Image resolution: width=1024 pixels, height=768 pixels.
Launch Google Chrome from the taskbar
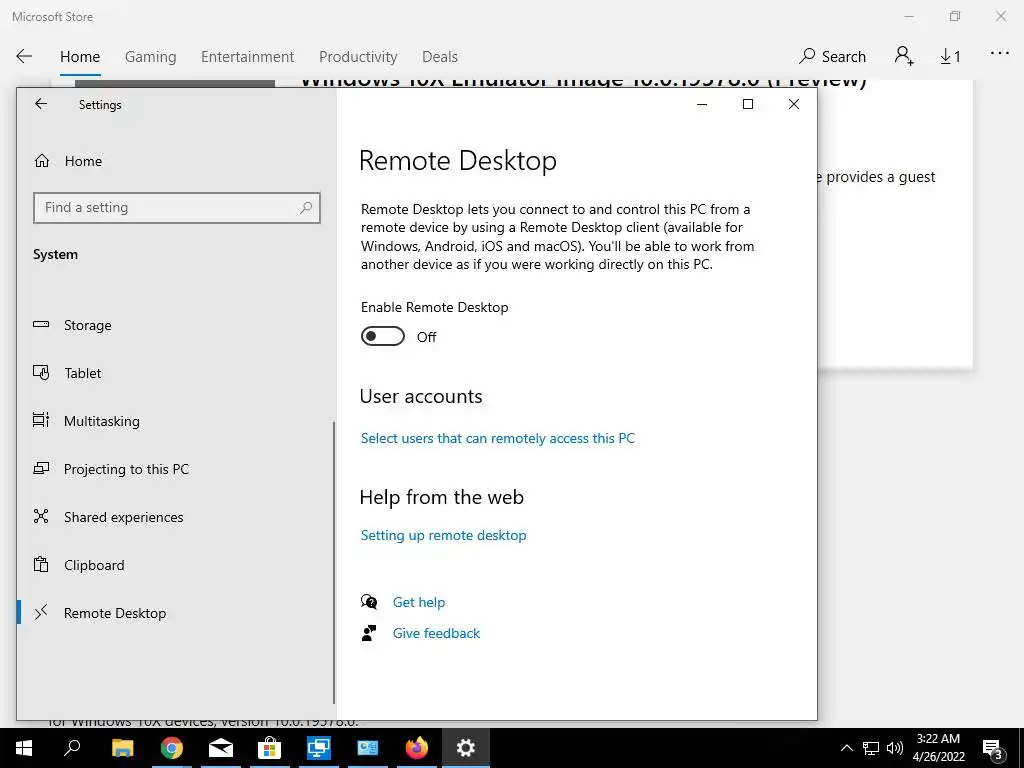coord(172,748)
